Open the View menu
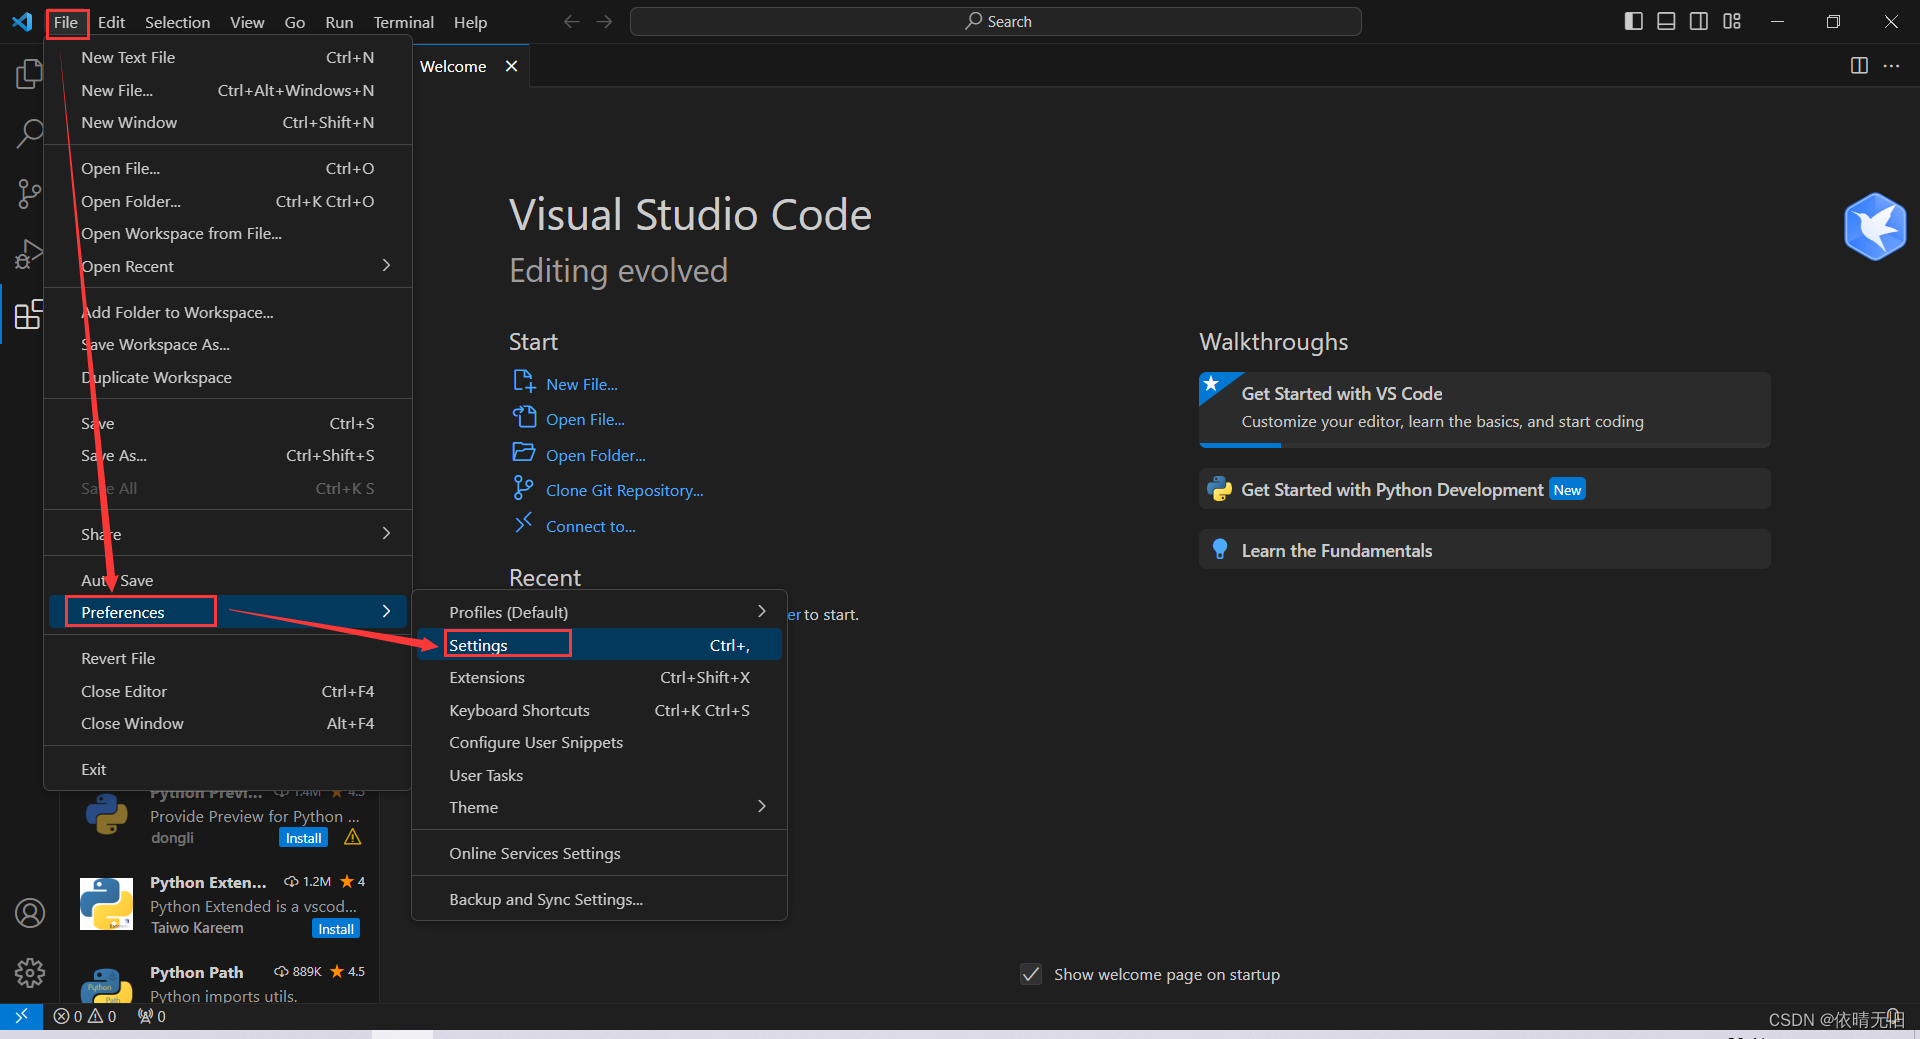This screenshot has height=1039, width=1920. click(247, 22)
